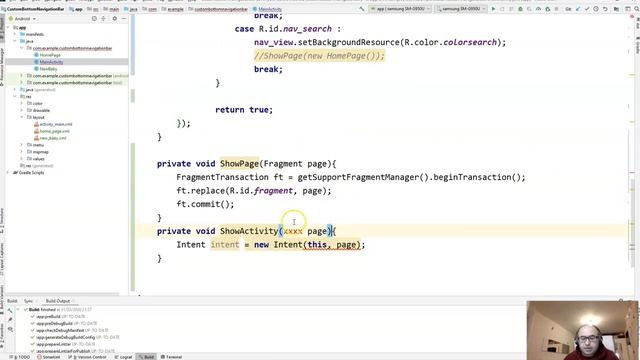Click the commented //ShowPage(new HomePage()) line

click(x=319, y=56)
